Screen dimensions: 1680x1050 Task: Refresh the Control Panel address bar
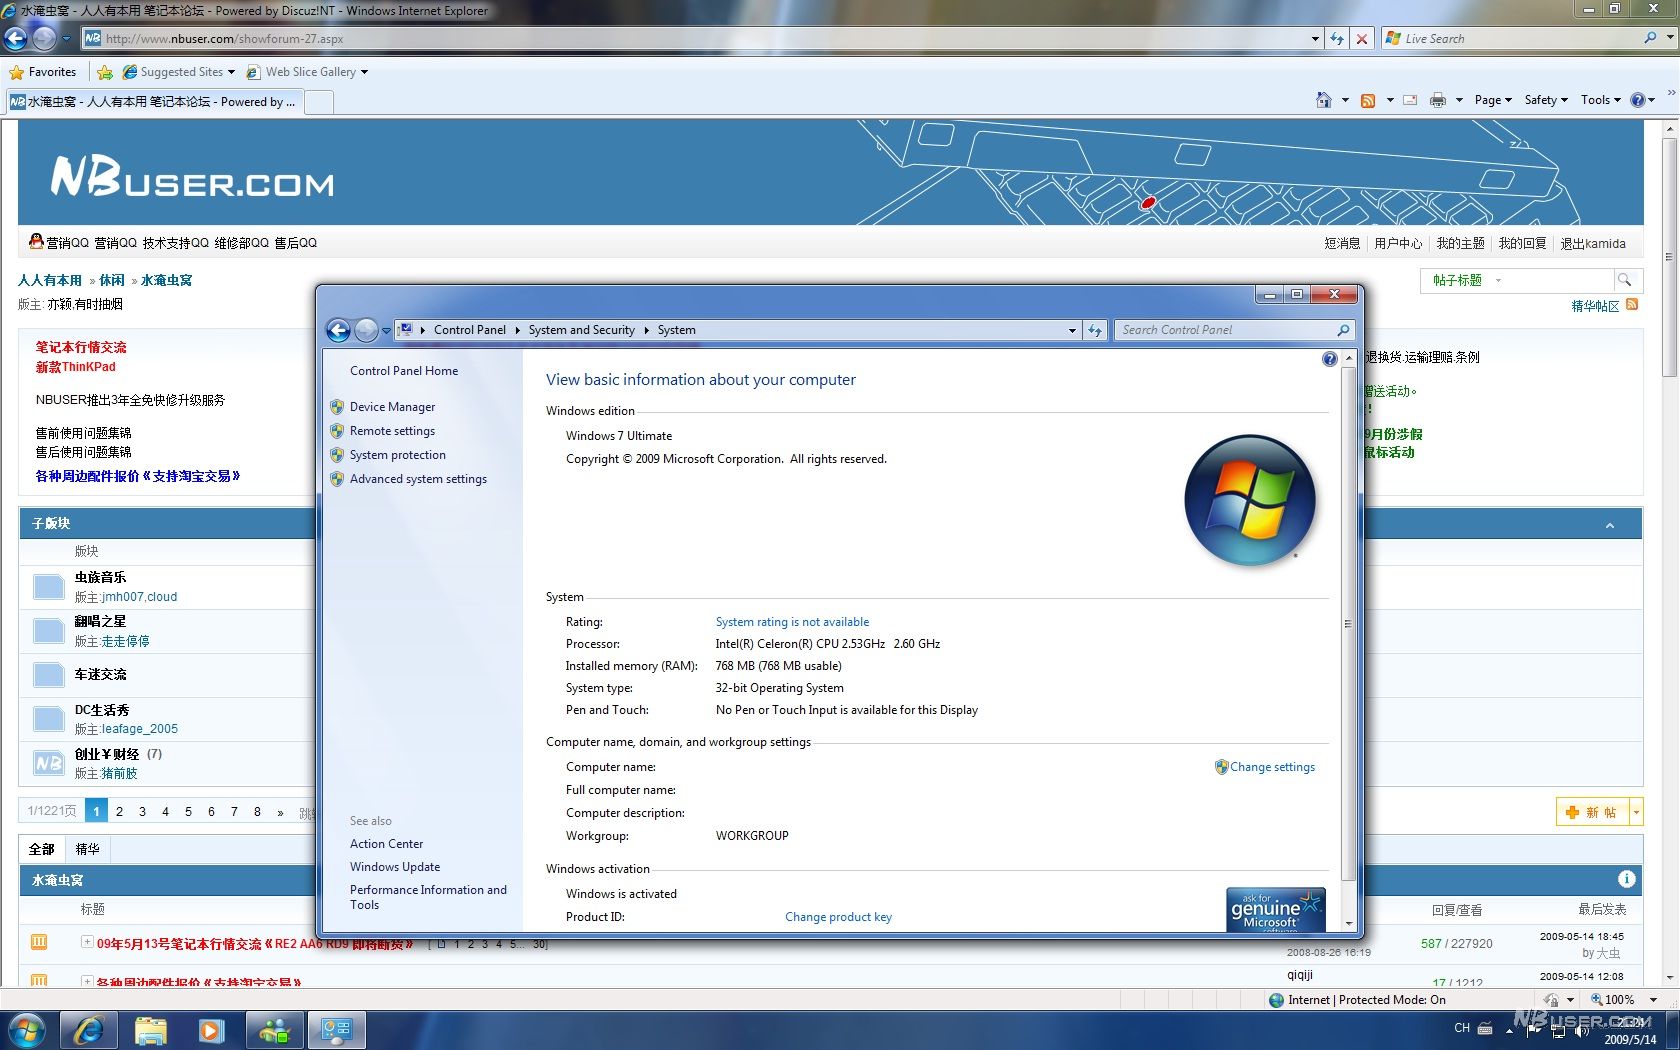click(1095, 330)
